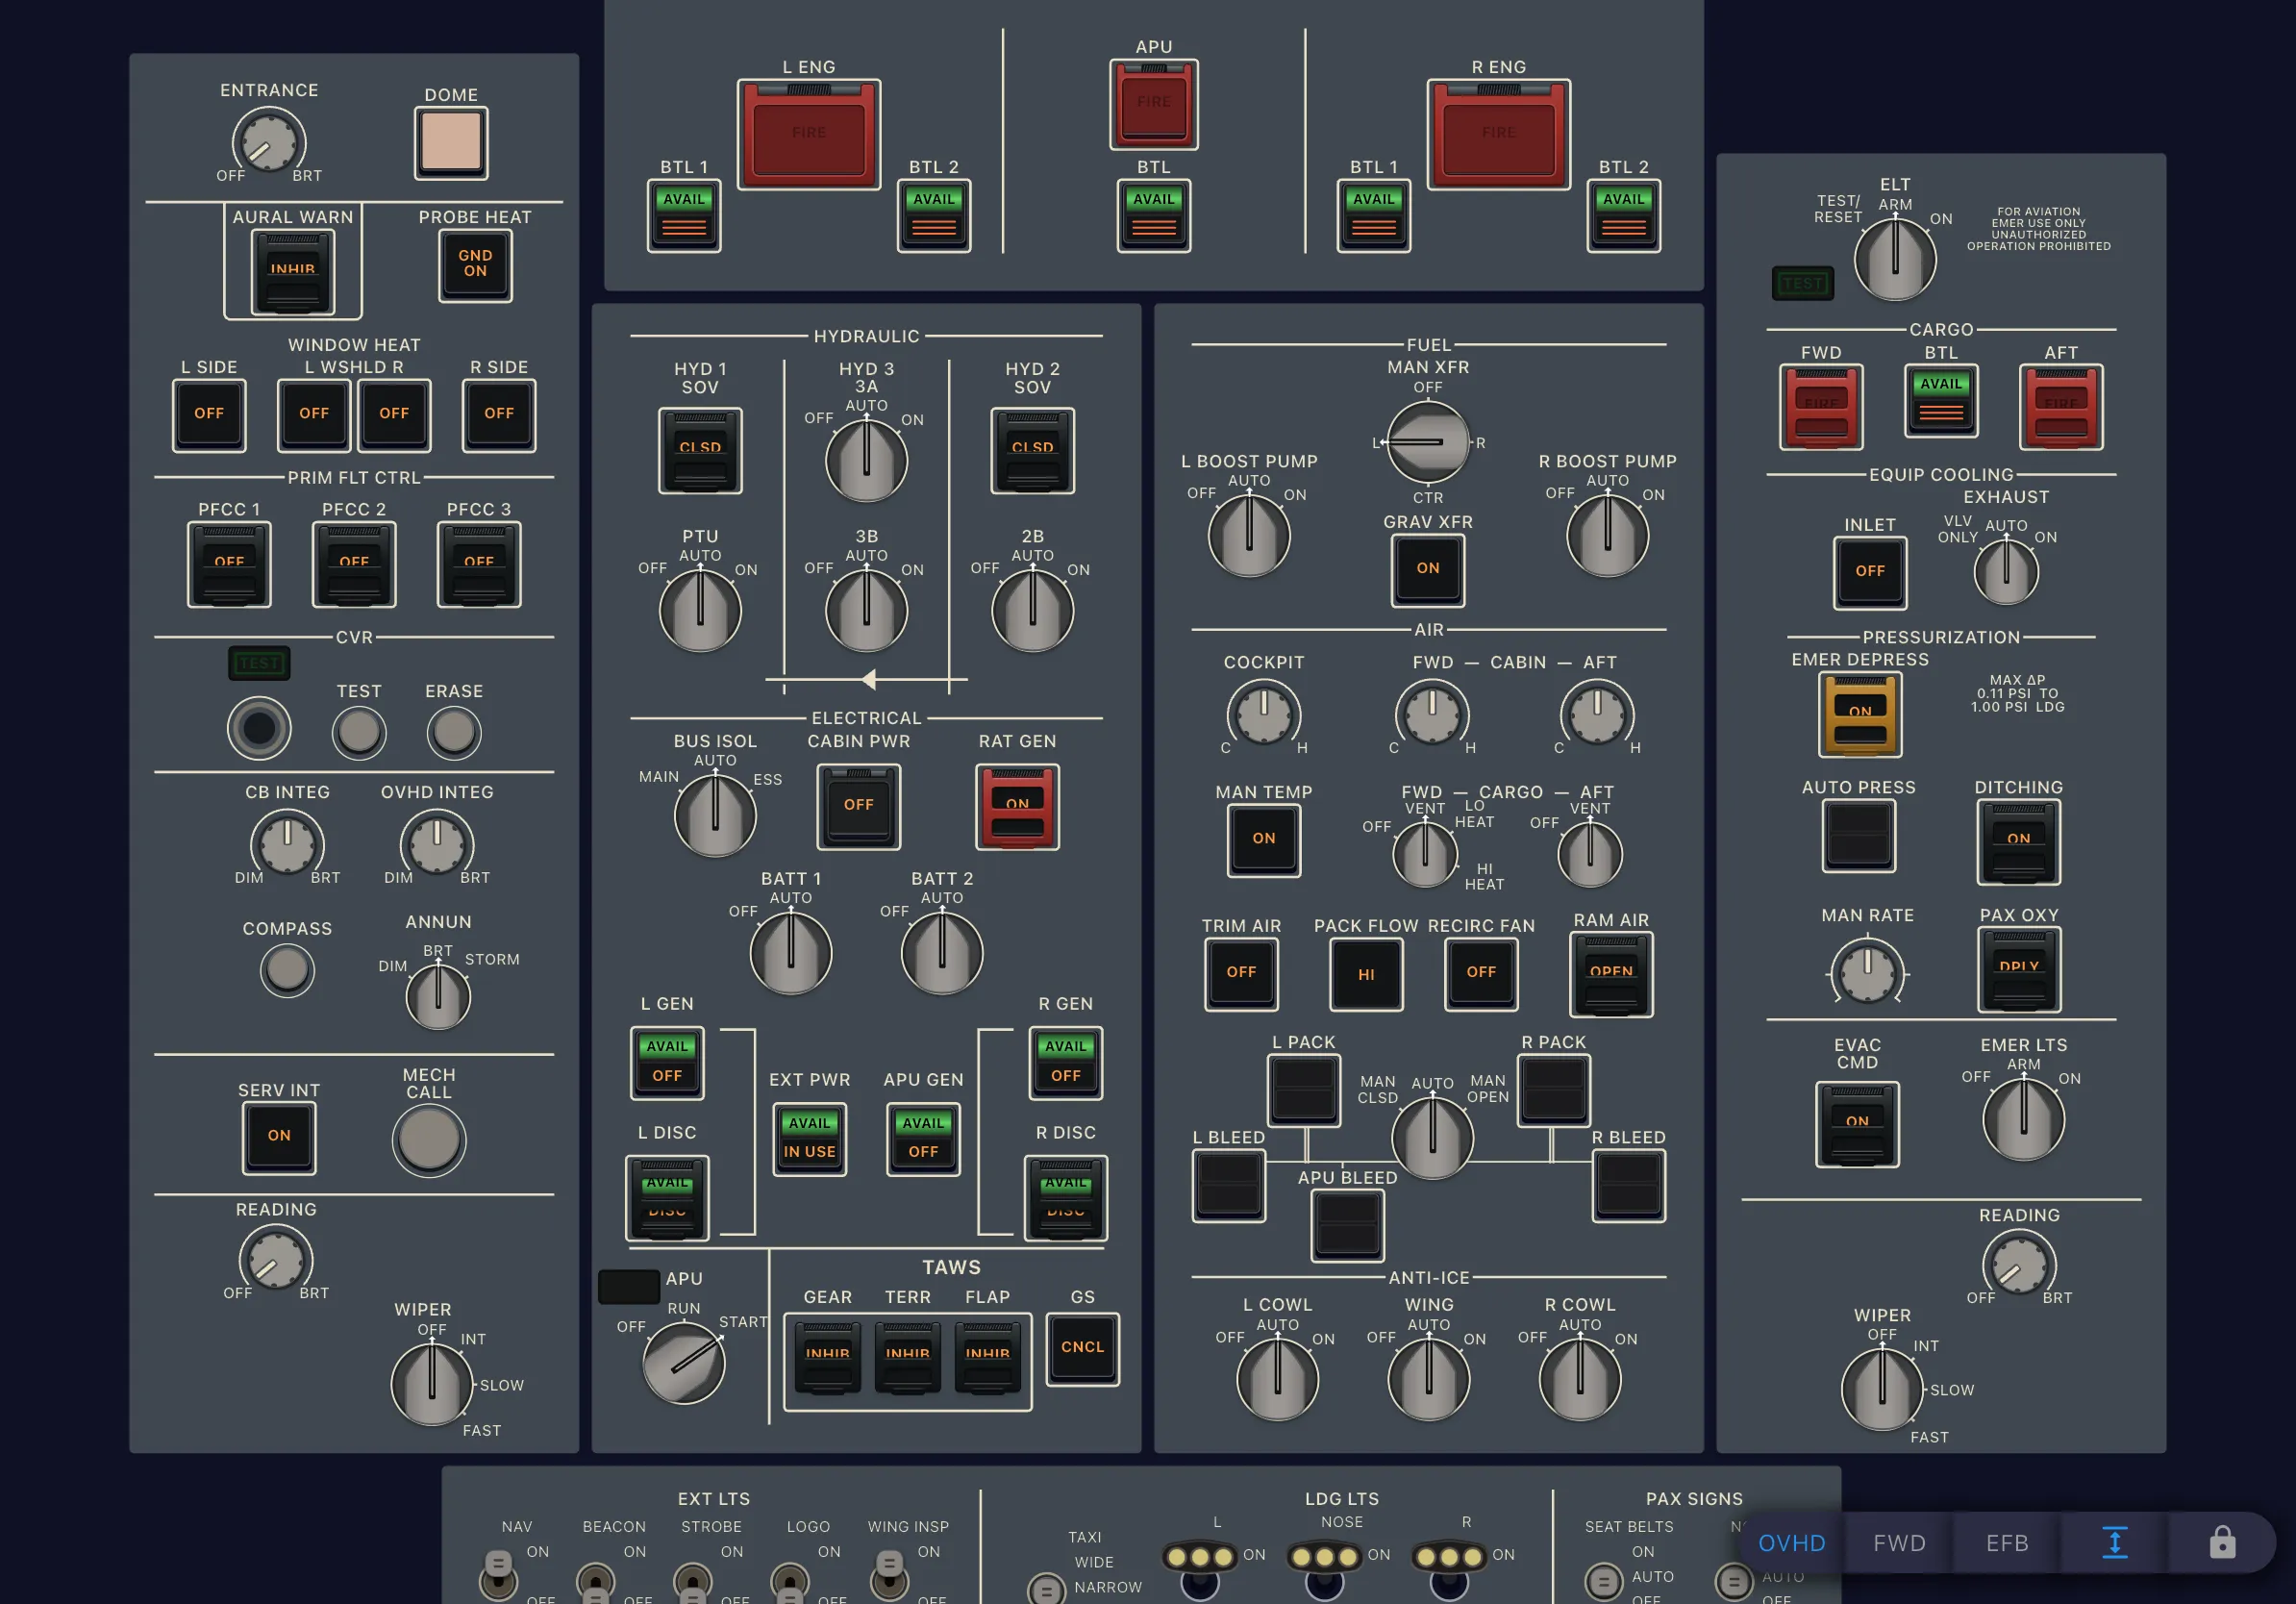Click the BUS ISOL rotary selector

click(715, 815)
